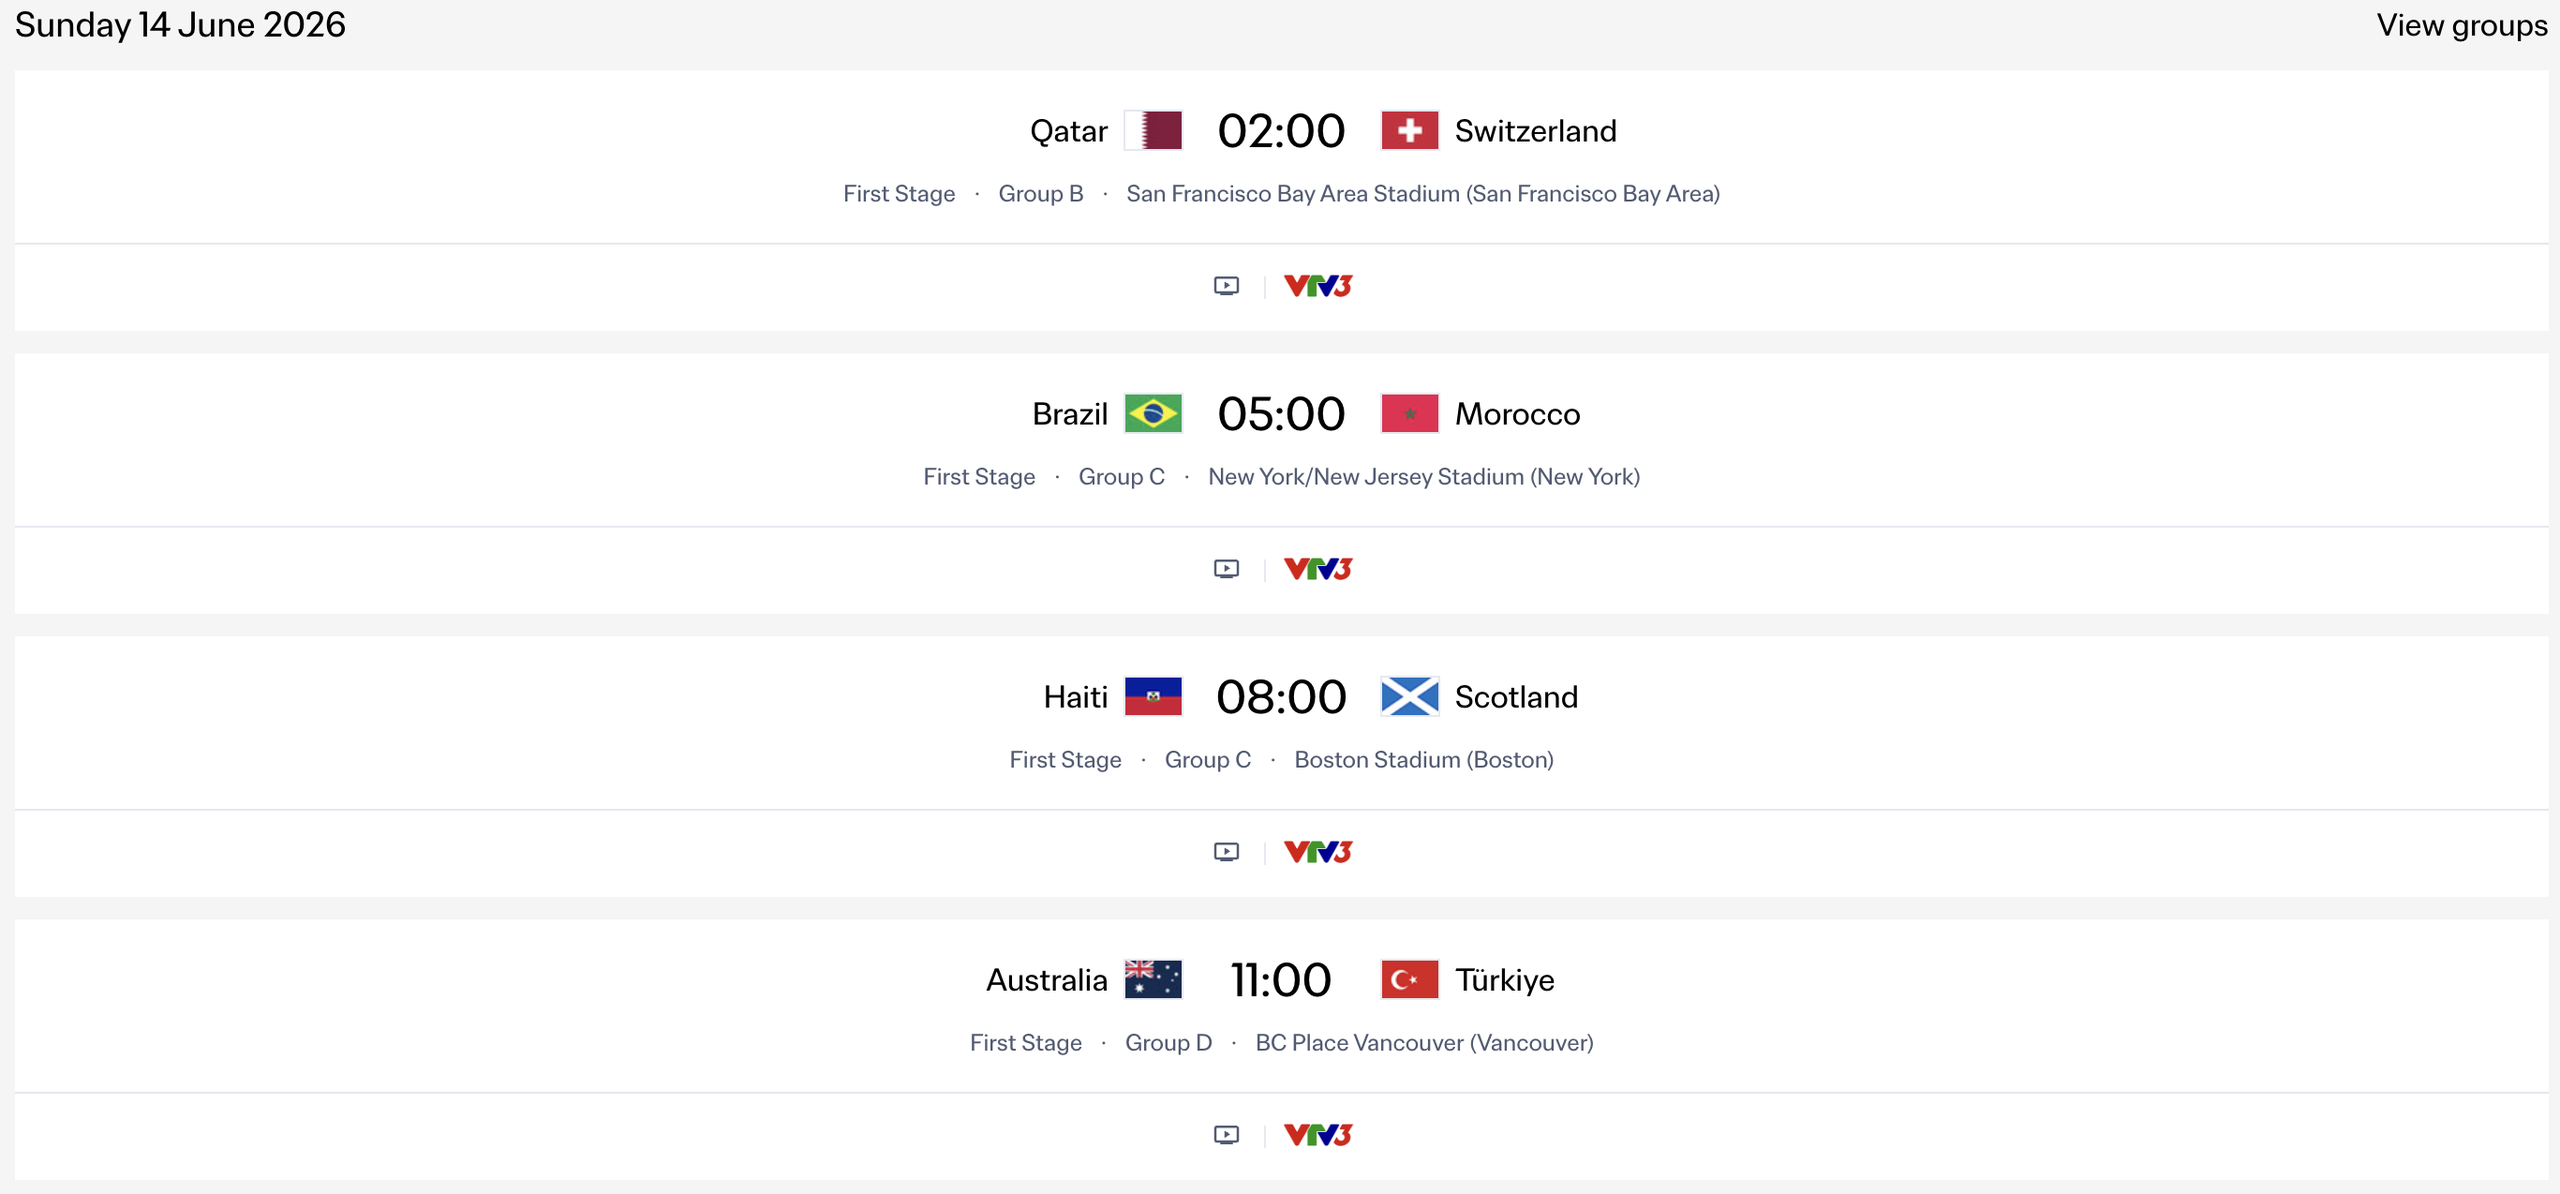Select the Morocco flag

click(x=1410, y=413)
